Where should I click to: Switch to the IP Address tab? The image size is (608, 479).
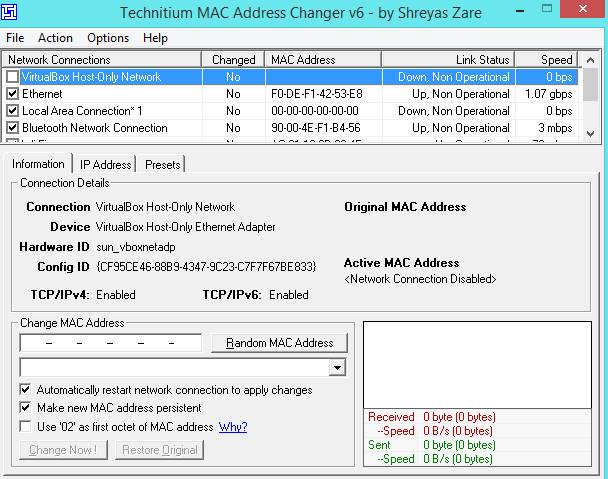coord(105,165)
